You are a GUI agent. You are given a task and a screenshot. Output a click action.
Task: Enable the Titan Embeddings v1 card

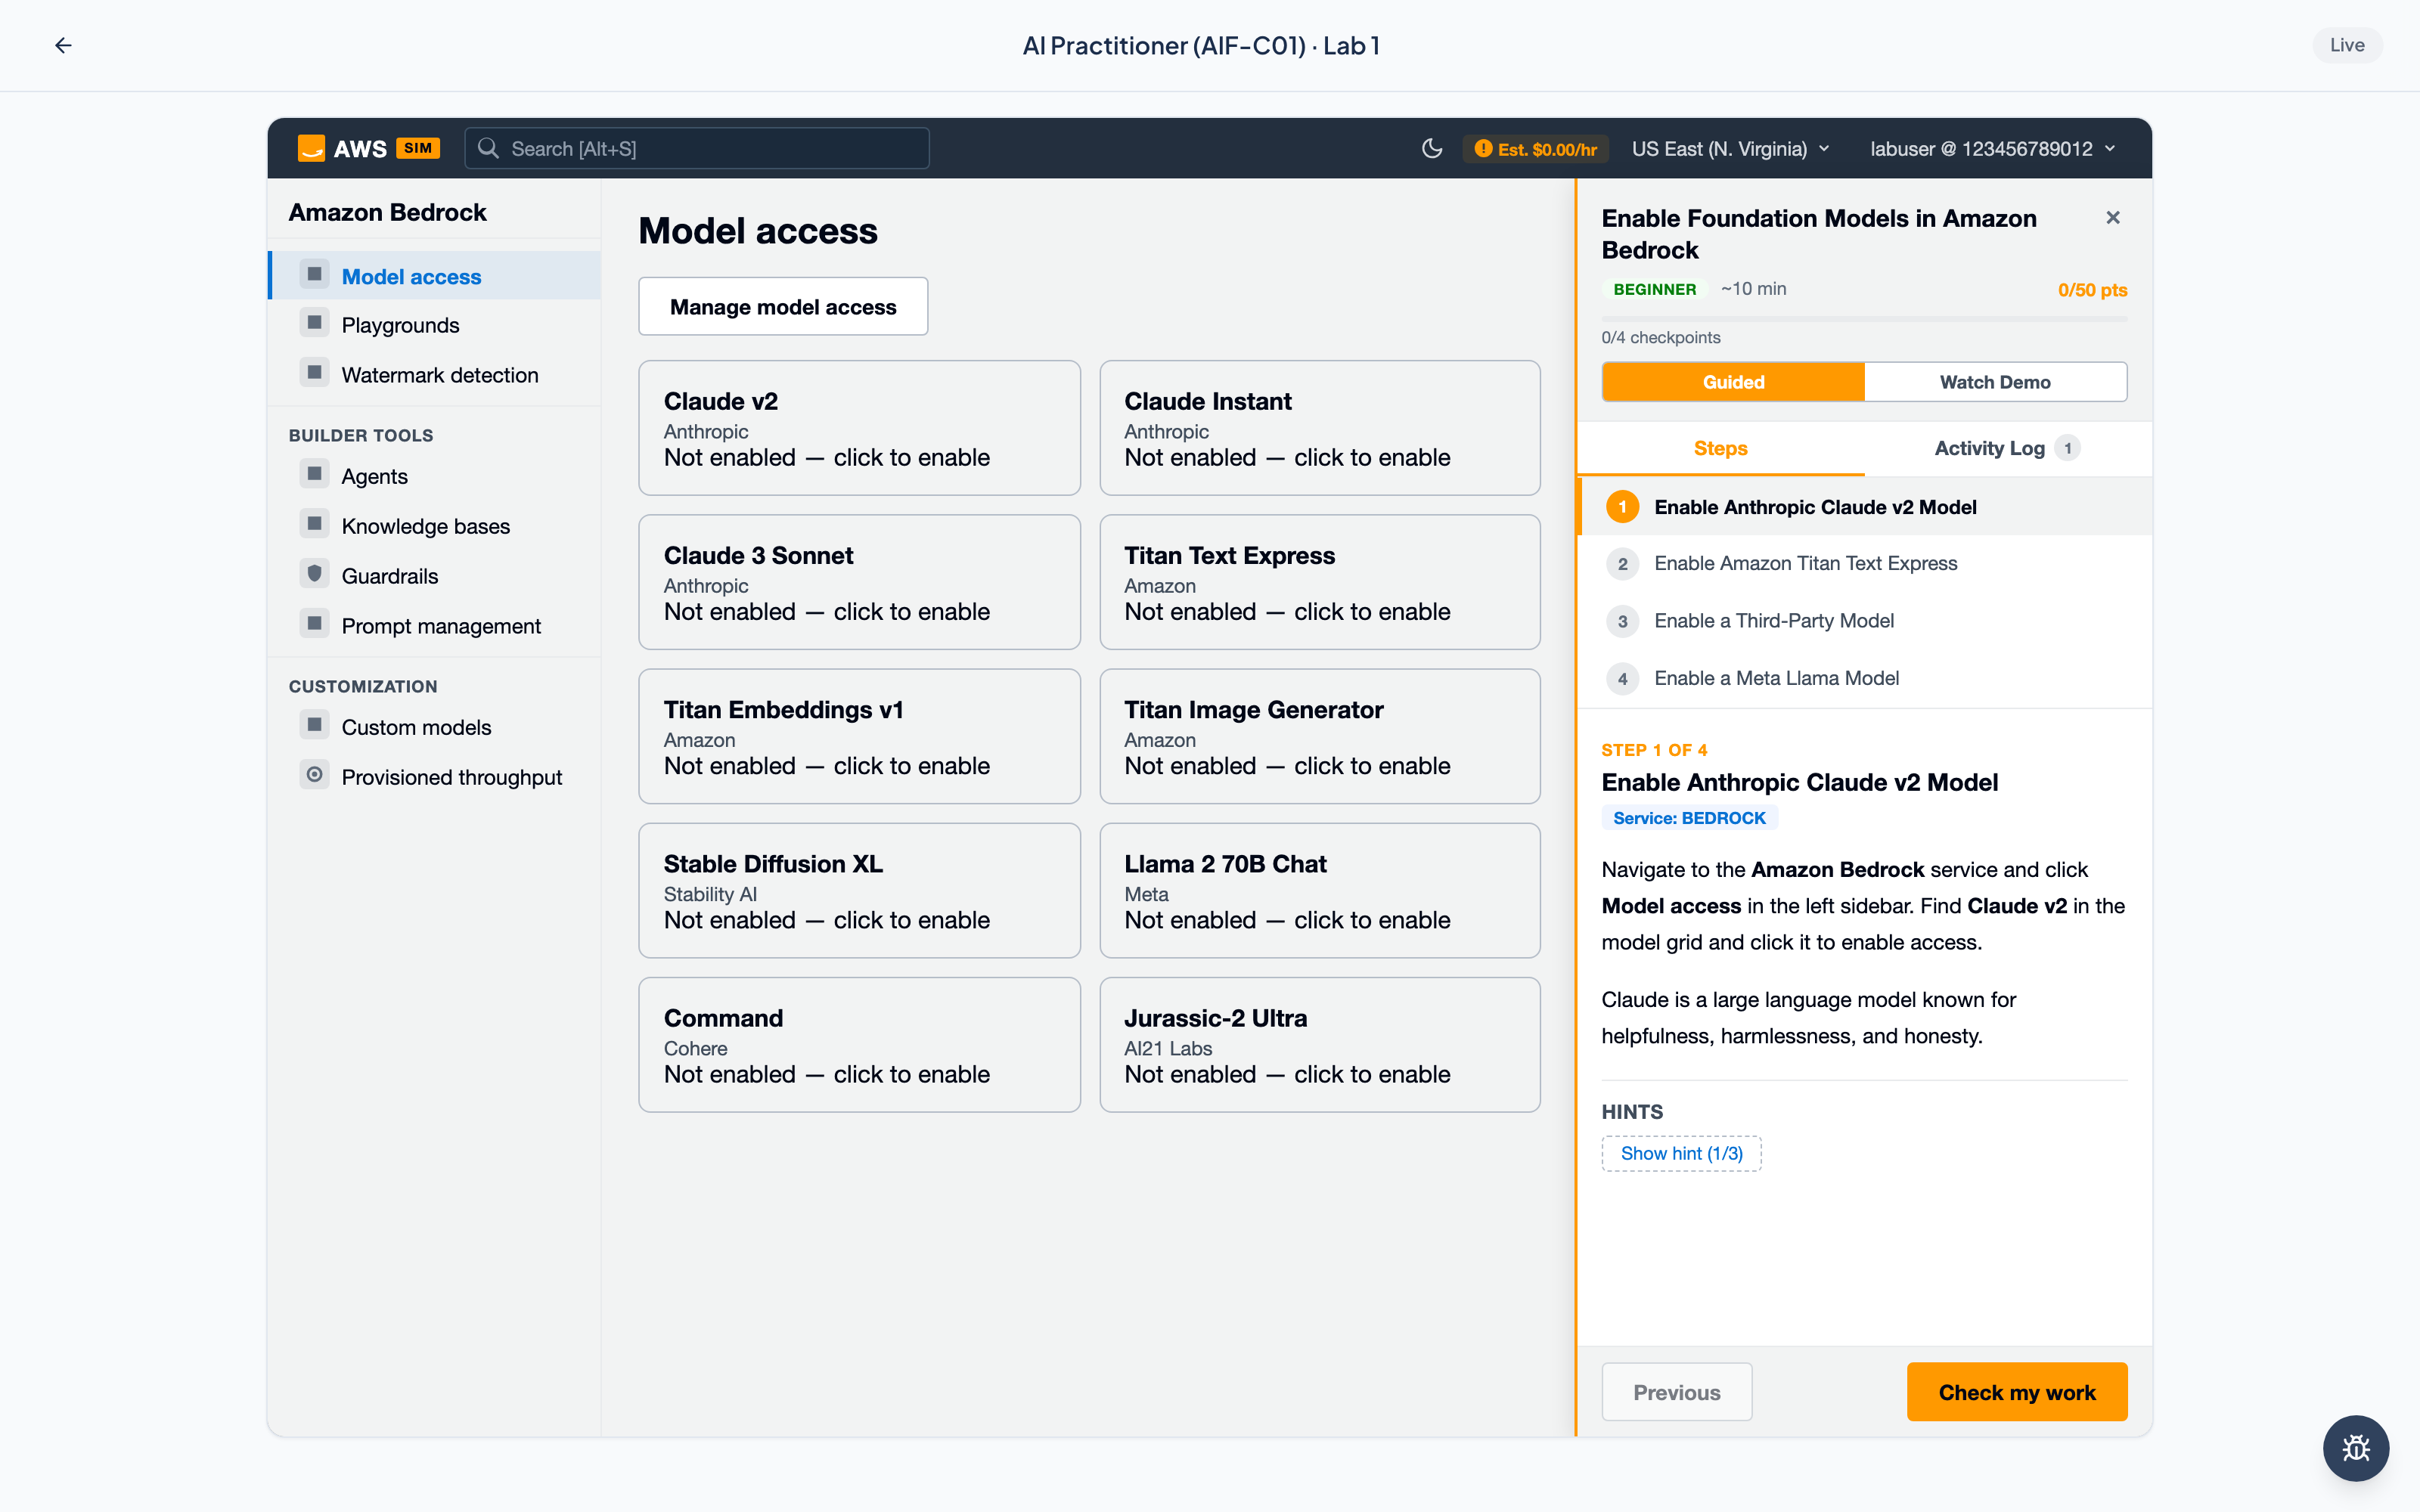859,736
